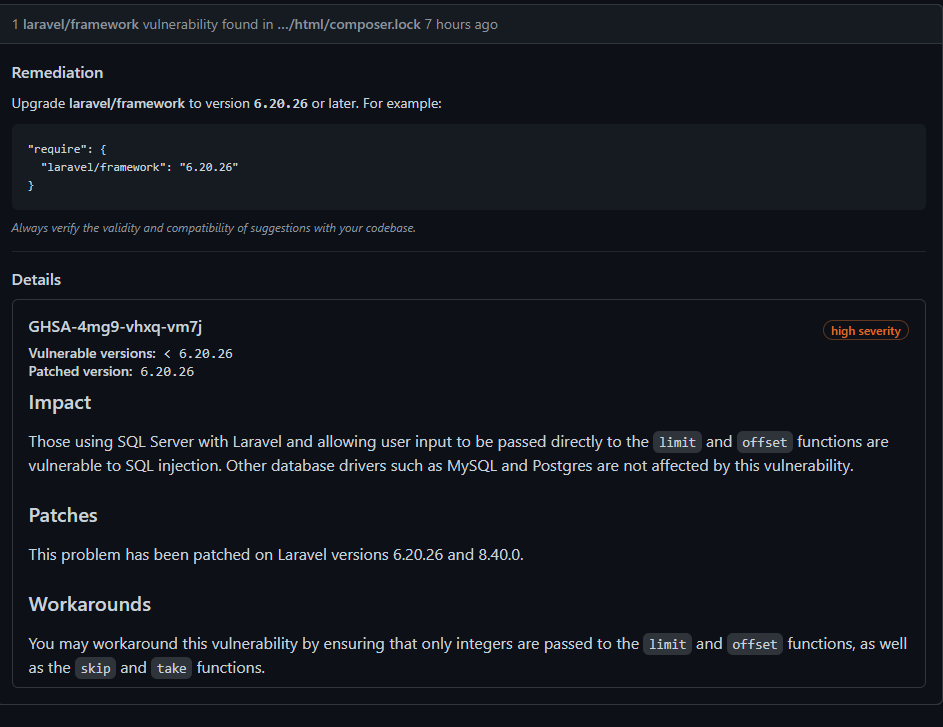Viewport: 943px width, 727px height.
Task: Click the Remediation heading
Action: (x=57, y=73)
